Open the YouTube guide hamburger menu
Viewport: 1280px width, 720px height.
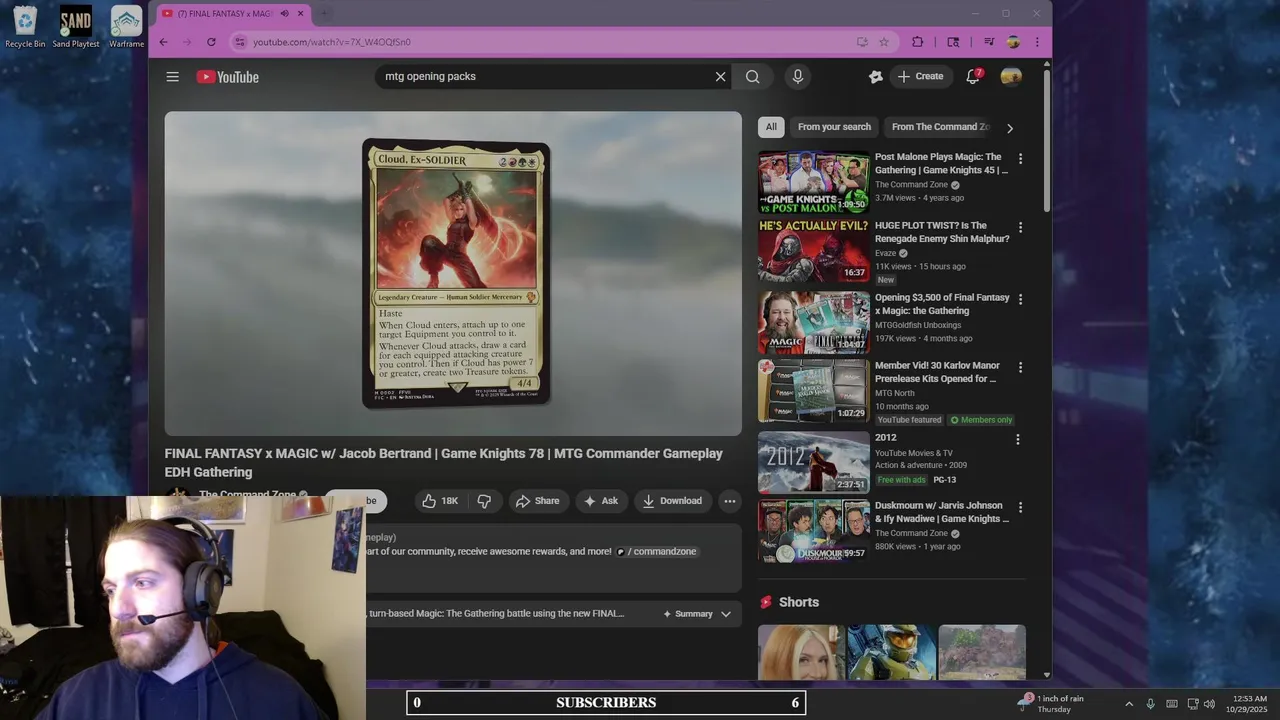click(x=172, y=77)
